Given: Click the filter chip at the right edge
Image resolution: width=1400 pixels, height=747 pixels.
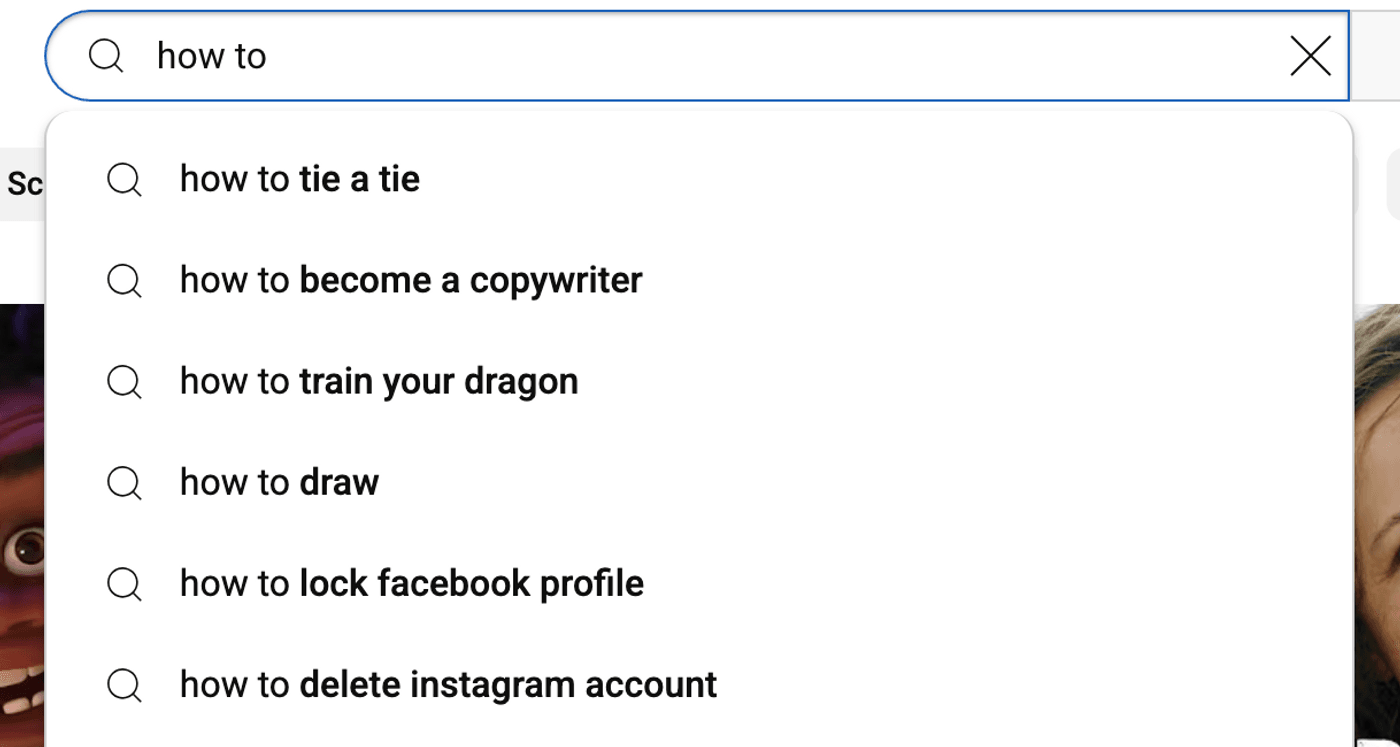Looking at the screenshot, I should [x=1392, y=184].
